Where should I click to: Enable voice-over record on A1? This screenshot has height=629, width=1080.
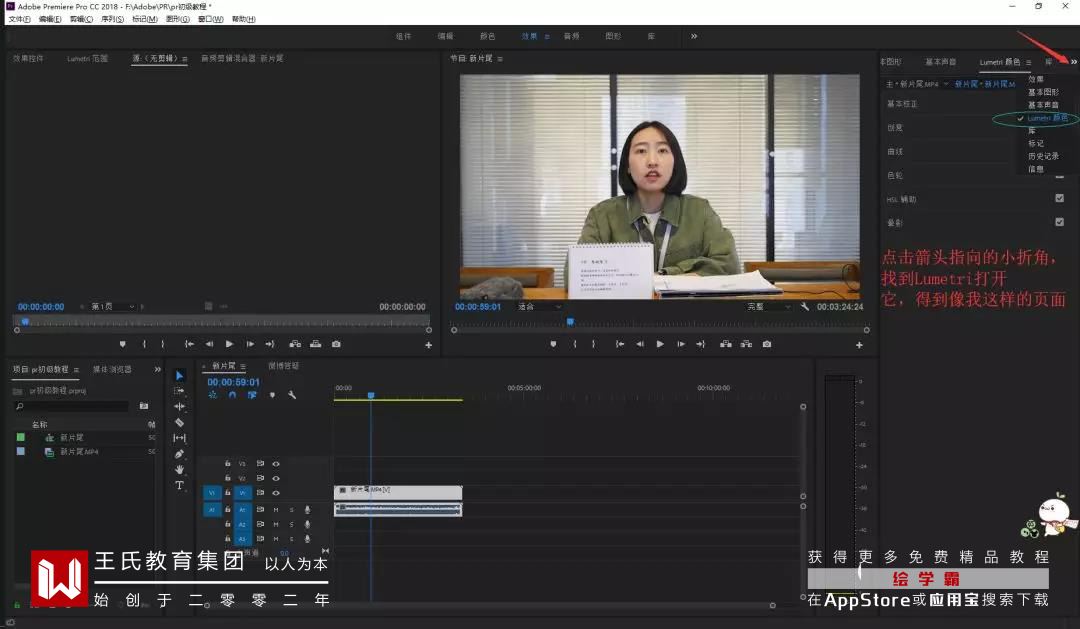point(307,510)
